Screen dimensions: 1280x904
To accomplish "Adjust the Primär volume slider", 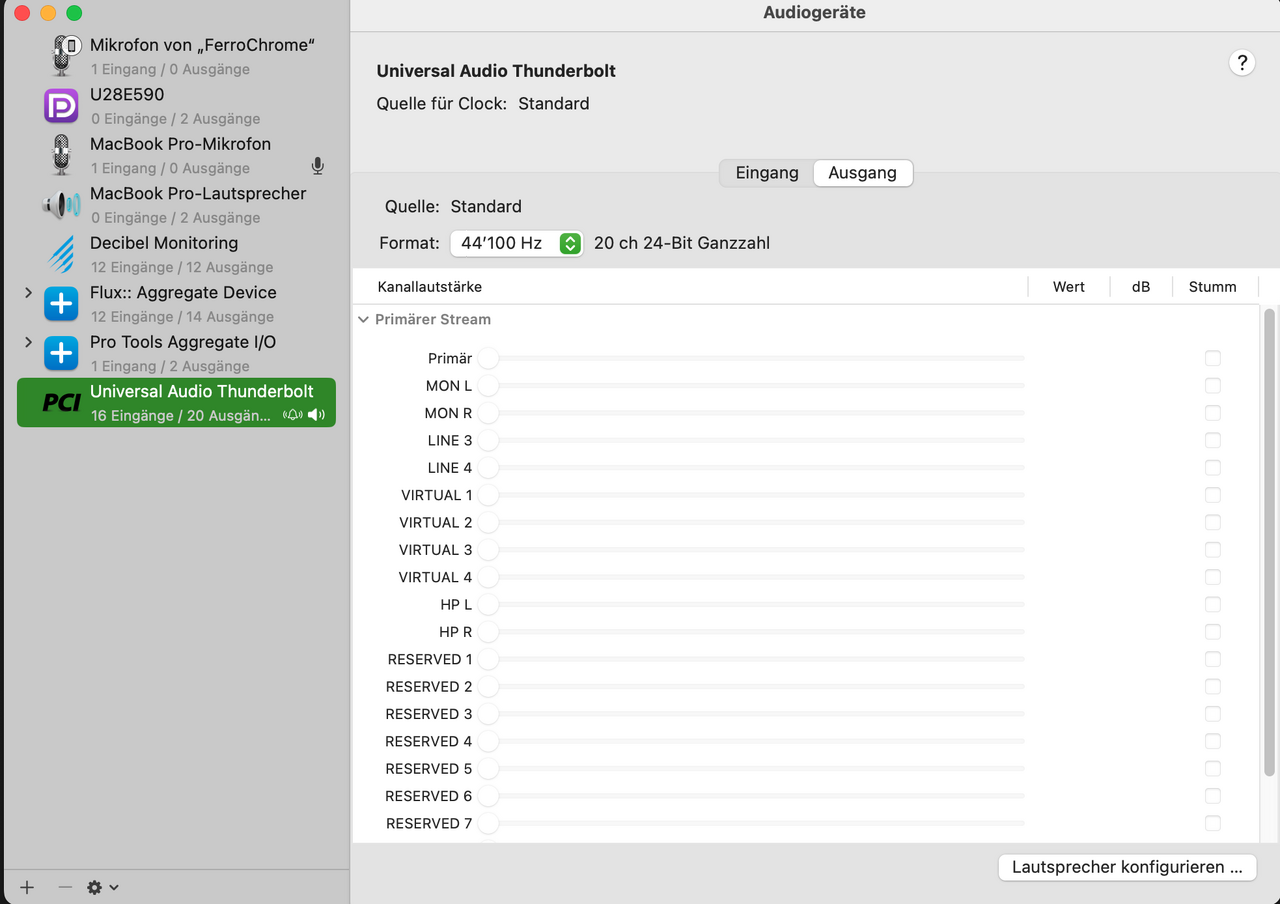I will tap(751, 358).
